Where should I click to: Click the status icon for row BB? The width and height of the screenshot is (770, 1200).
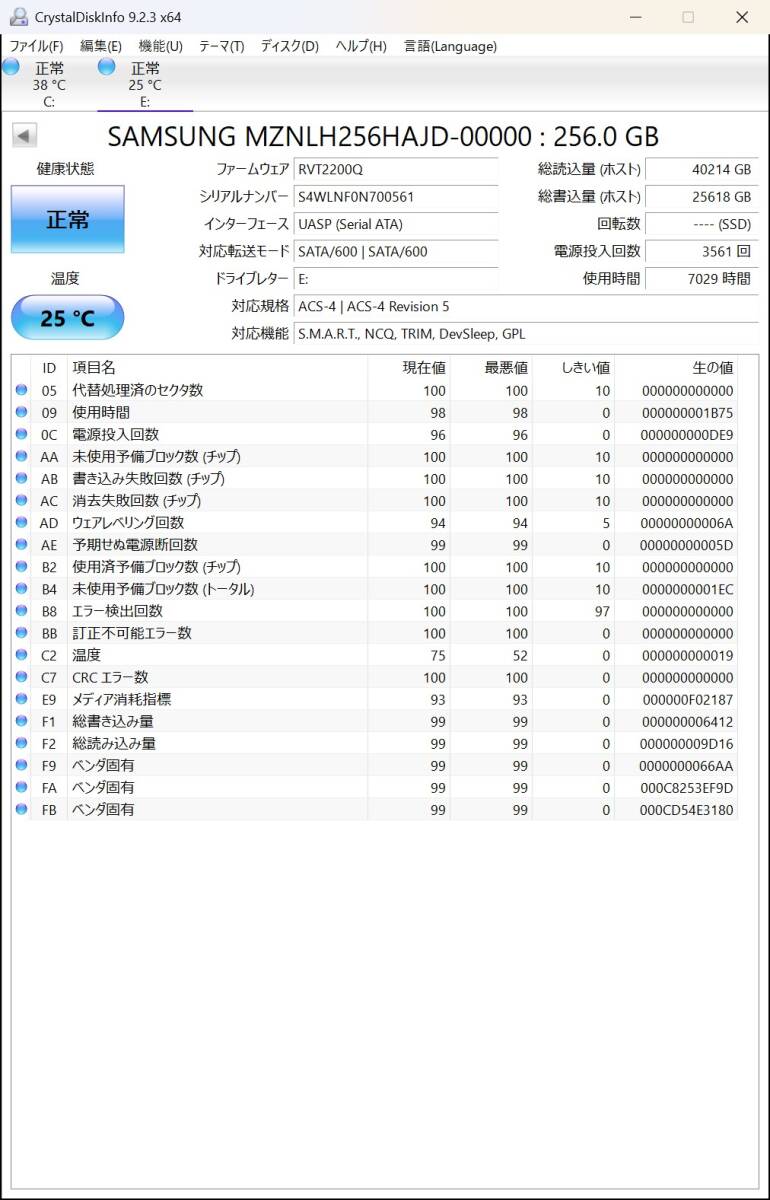(21, 632)
